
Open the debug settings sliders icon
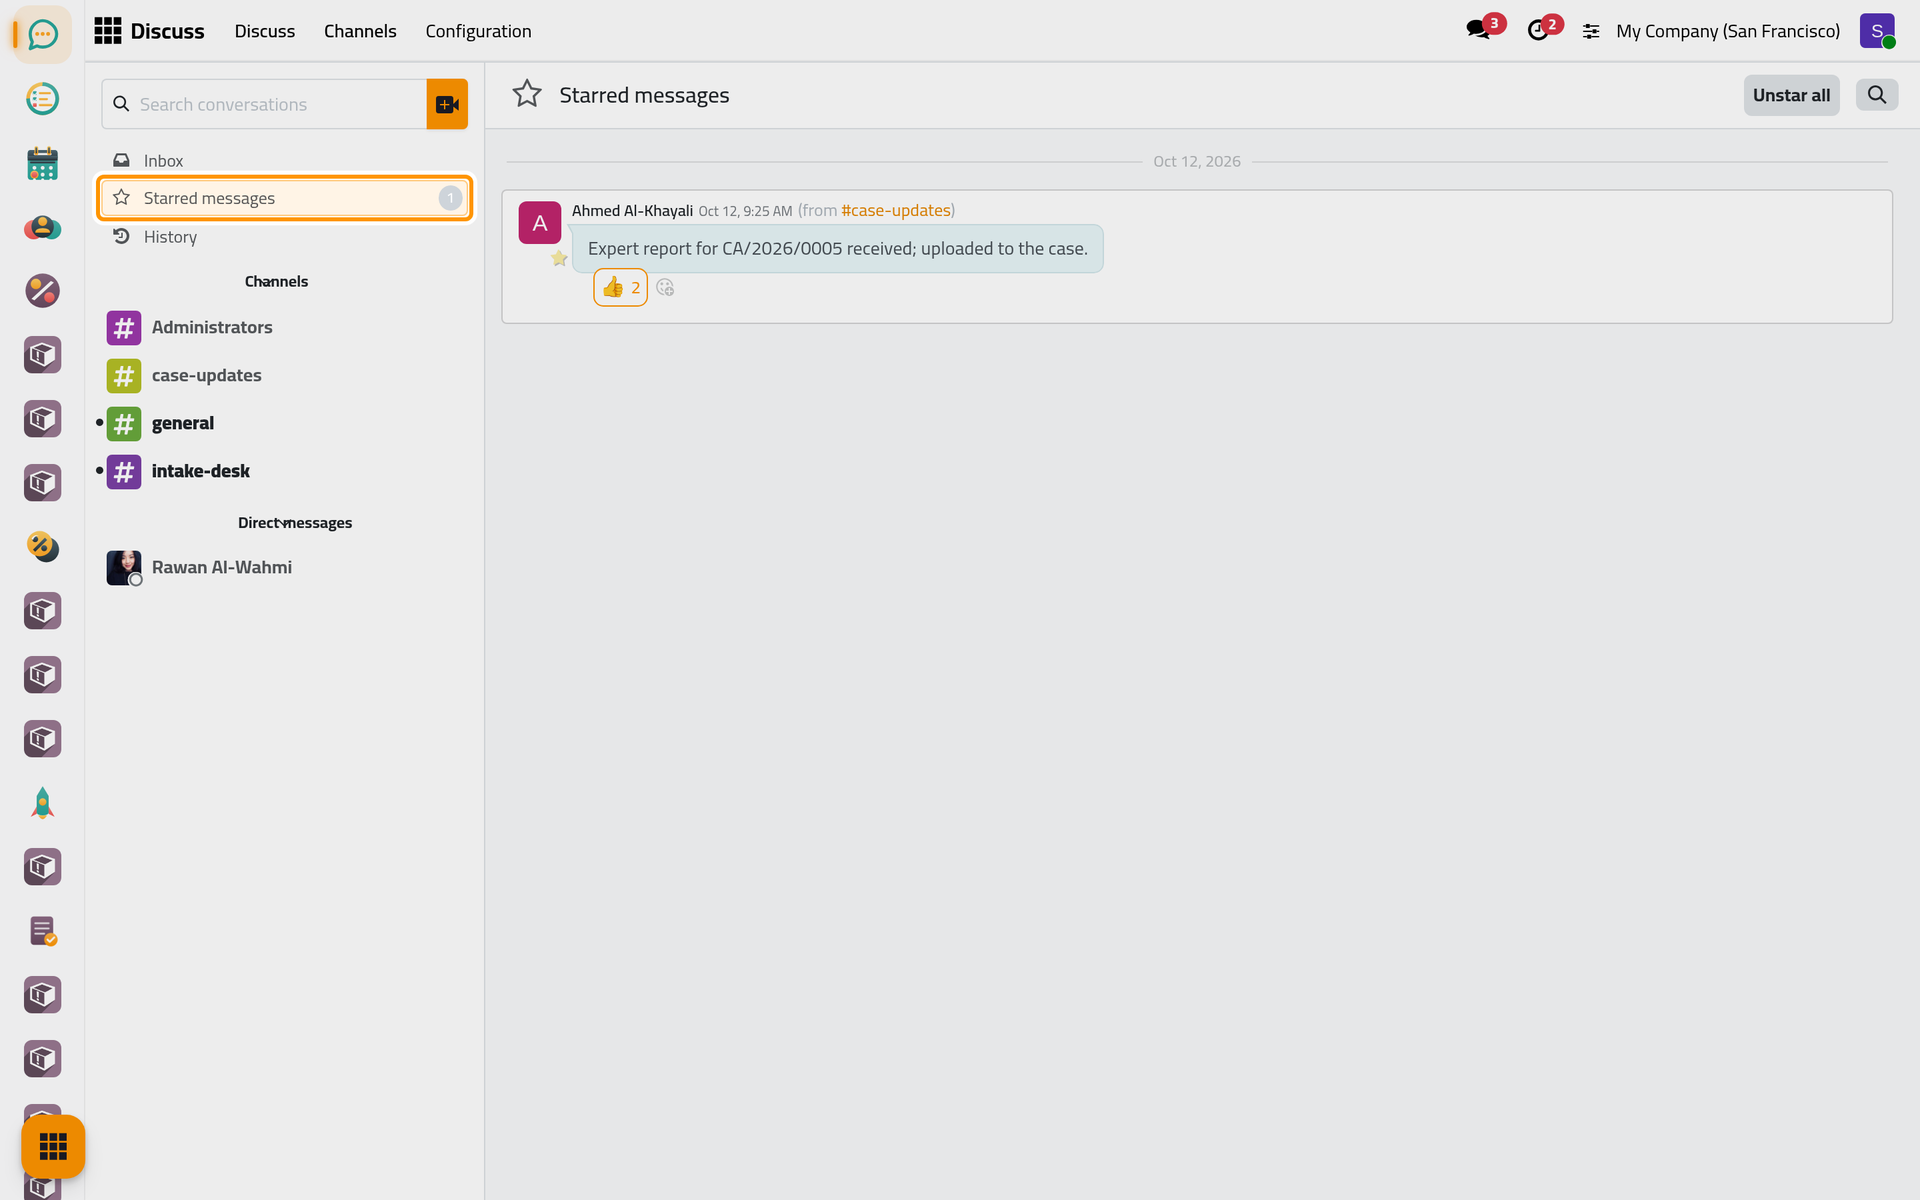point(1590,31)
